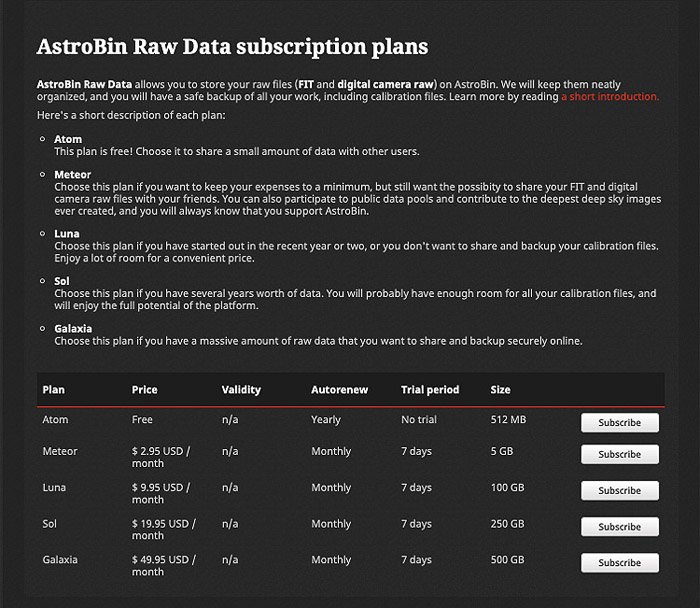
Task: Click the Plan column header
Action: (x=51, y=389)
